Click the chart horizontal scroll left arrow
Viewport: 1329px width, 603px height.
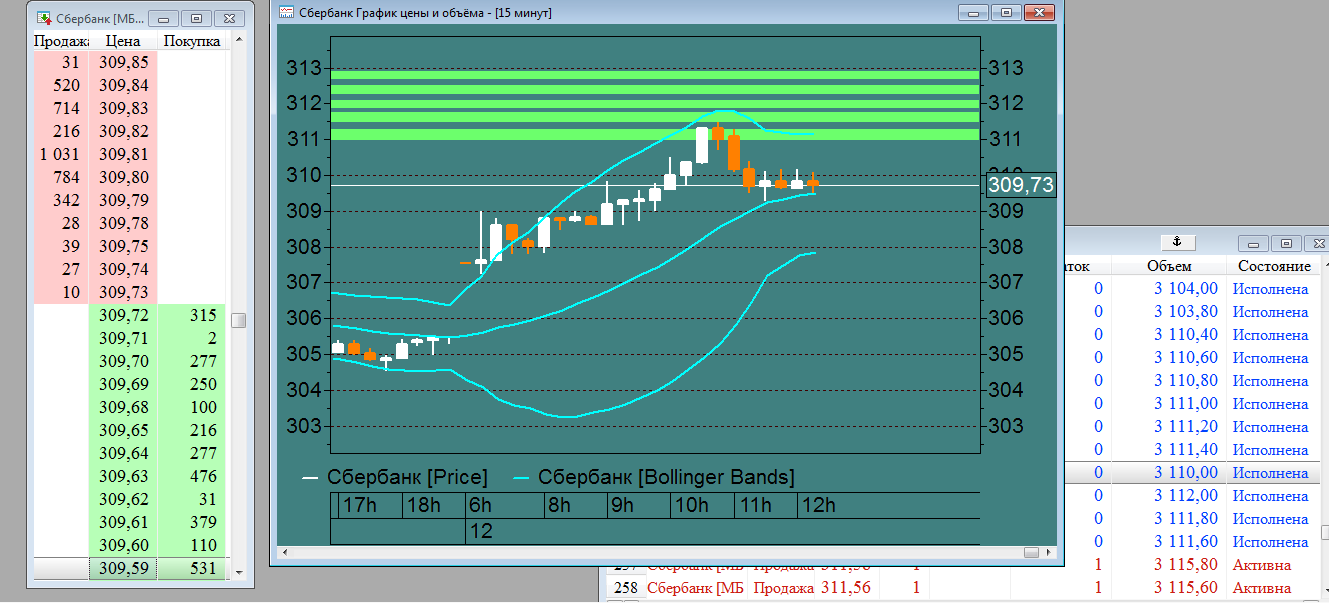284,552
